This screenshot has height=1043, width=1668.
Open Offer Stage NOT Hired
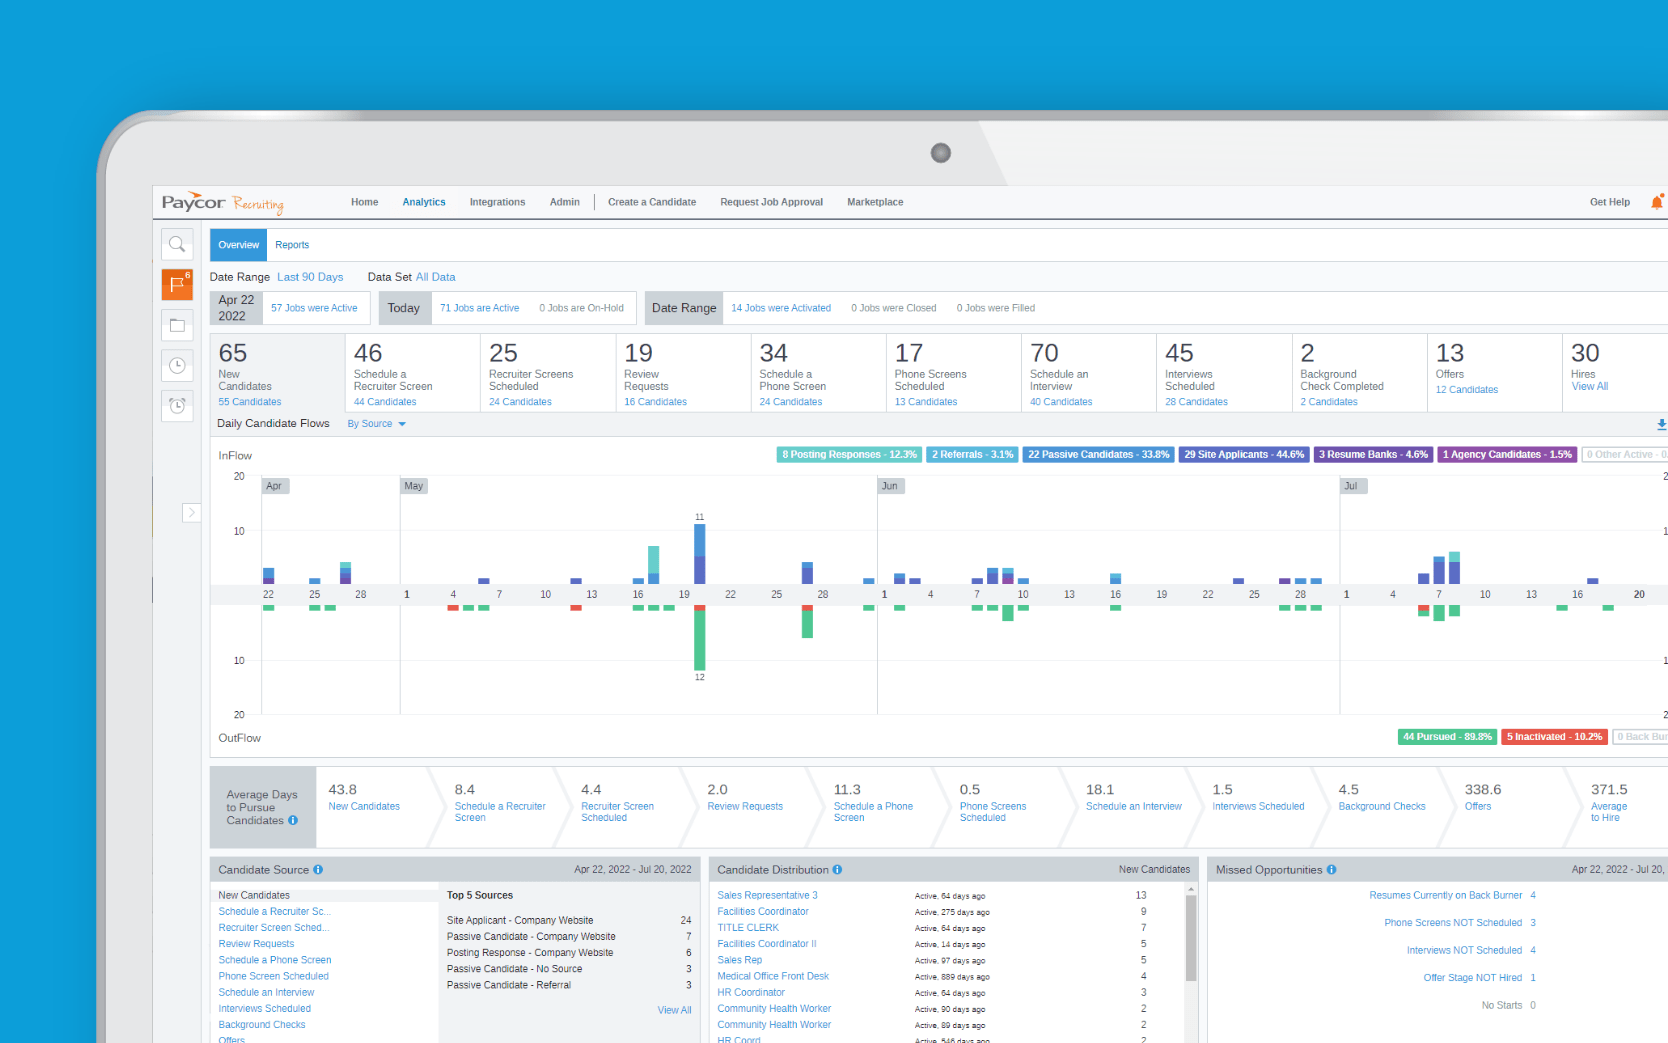(x=1472, y=978)
